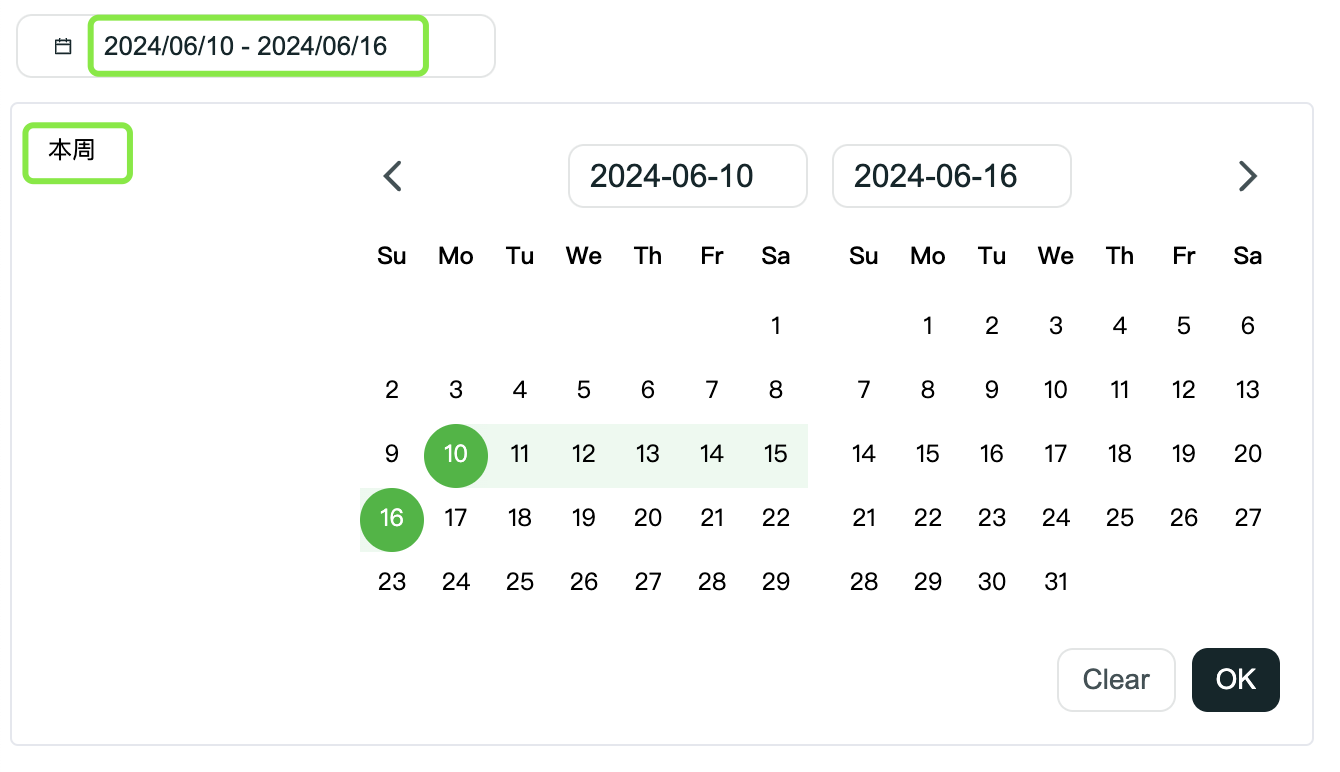1340x772 pixels.
Task: Click the calendar icon beside the date field
Action: (63, 45)
